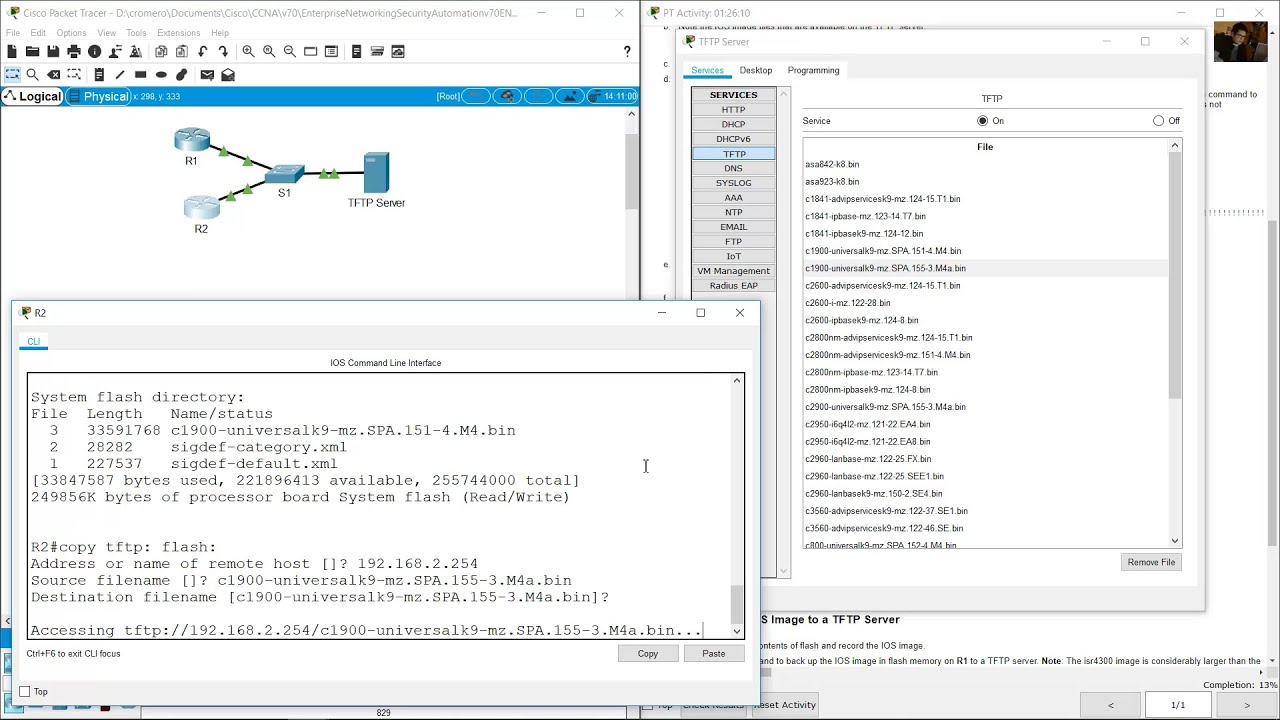1280x720 pixels.
Task: Select the SYSLOG service in services list
Action: tap(733, 183)
